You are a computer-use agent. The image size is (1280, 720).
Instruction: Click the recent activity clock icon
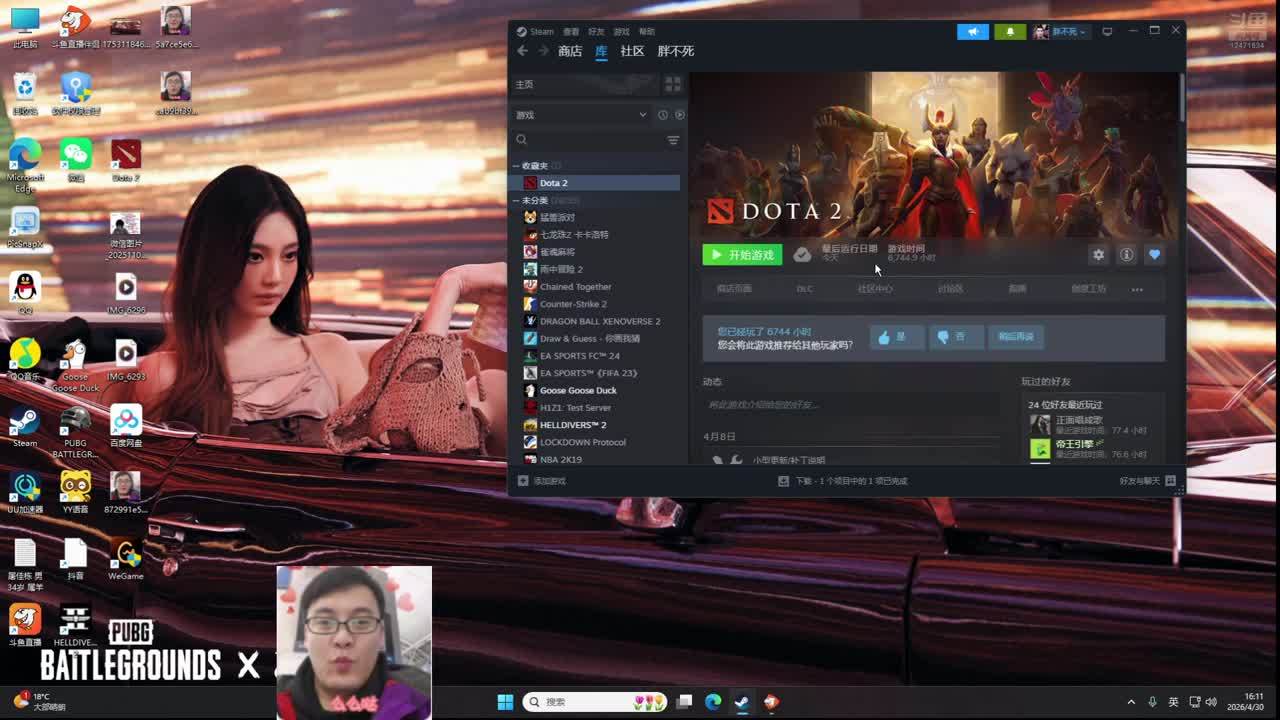coord(662,115)
